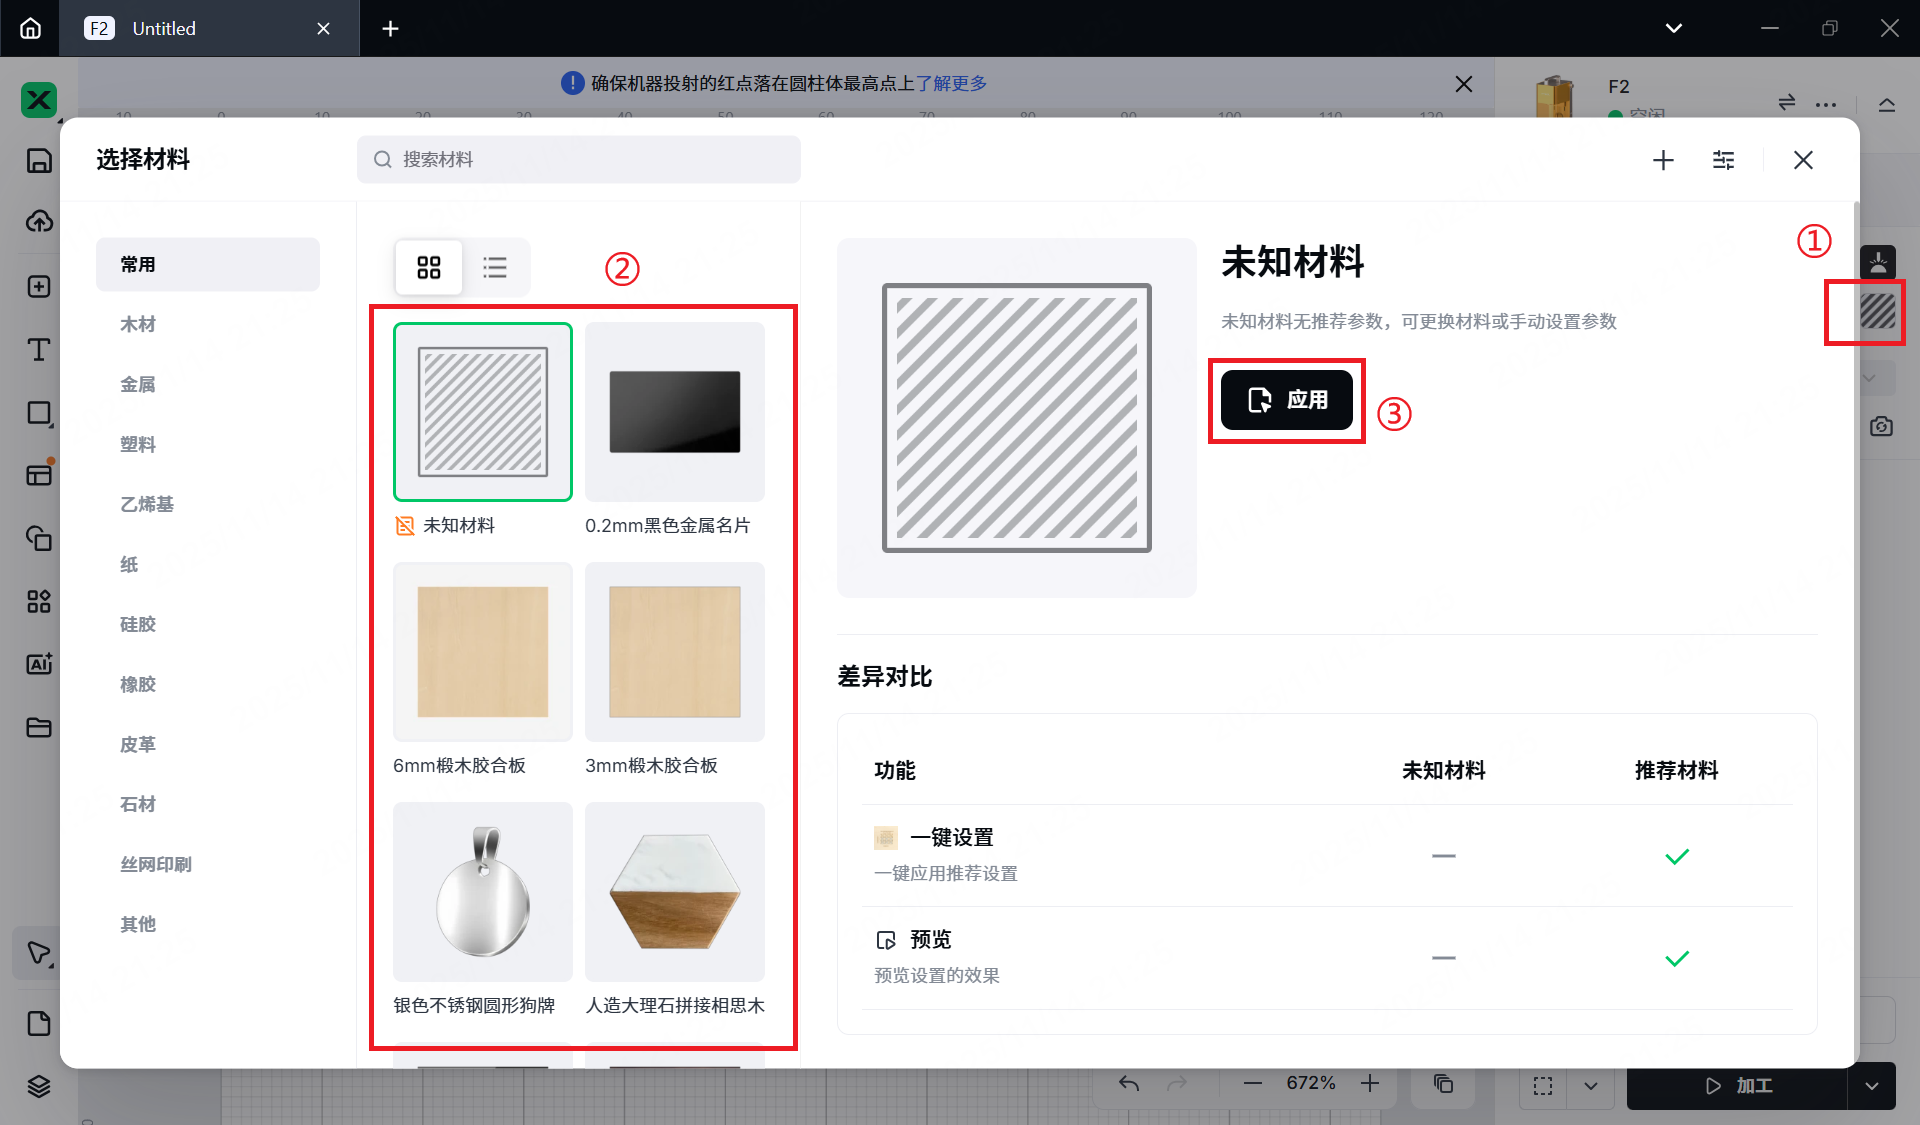
Task: Switch to grid view of materials
Action: (x=429, y=267)
